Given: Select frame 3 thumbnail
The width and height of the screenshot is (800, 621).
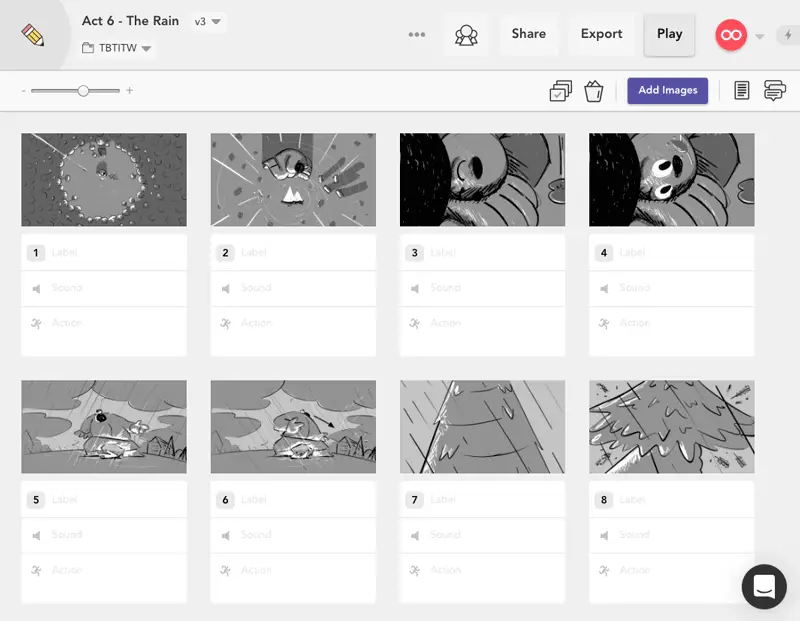Looking at the screenshot, I should click(x=483, y=180).
